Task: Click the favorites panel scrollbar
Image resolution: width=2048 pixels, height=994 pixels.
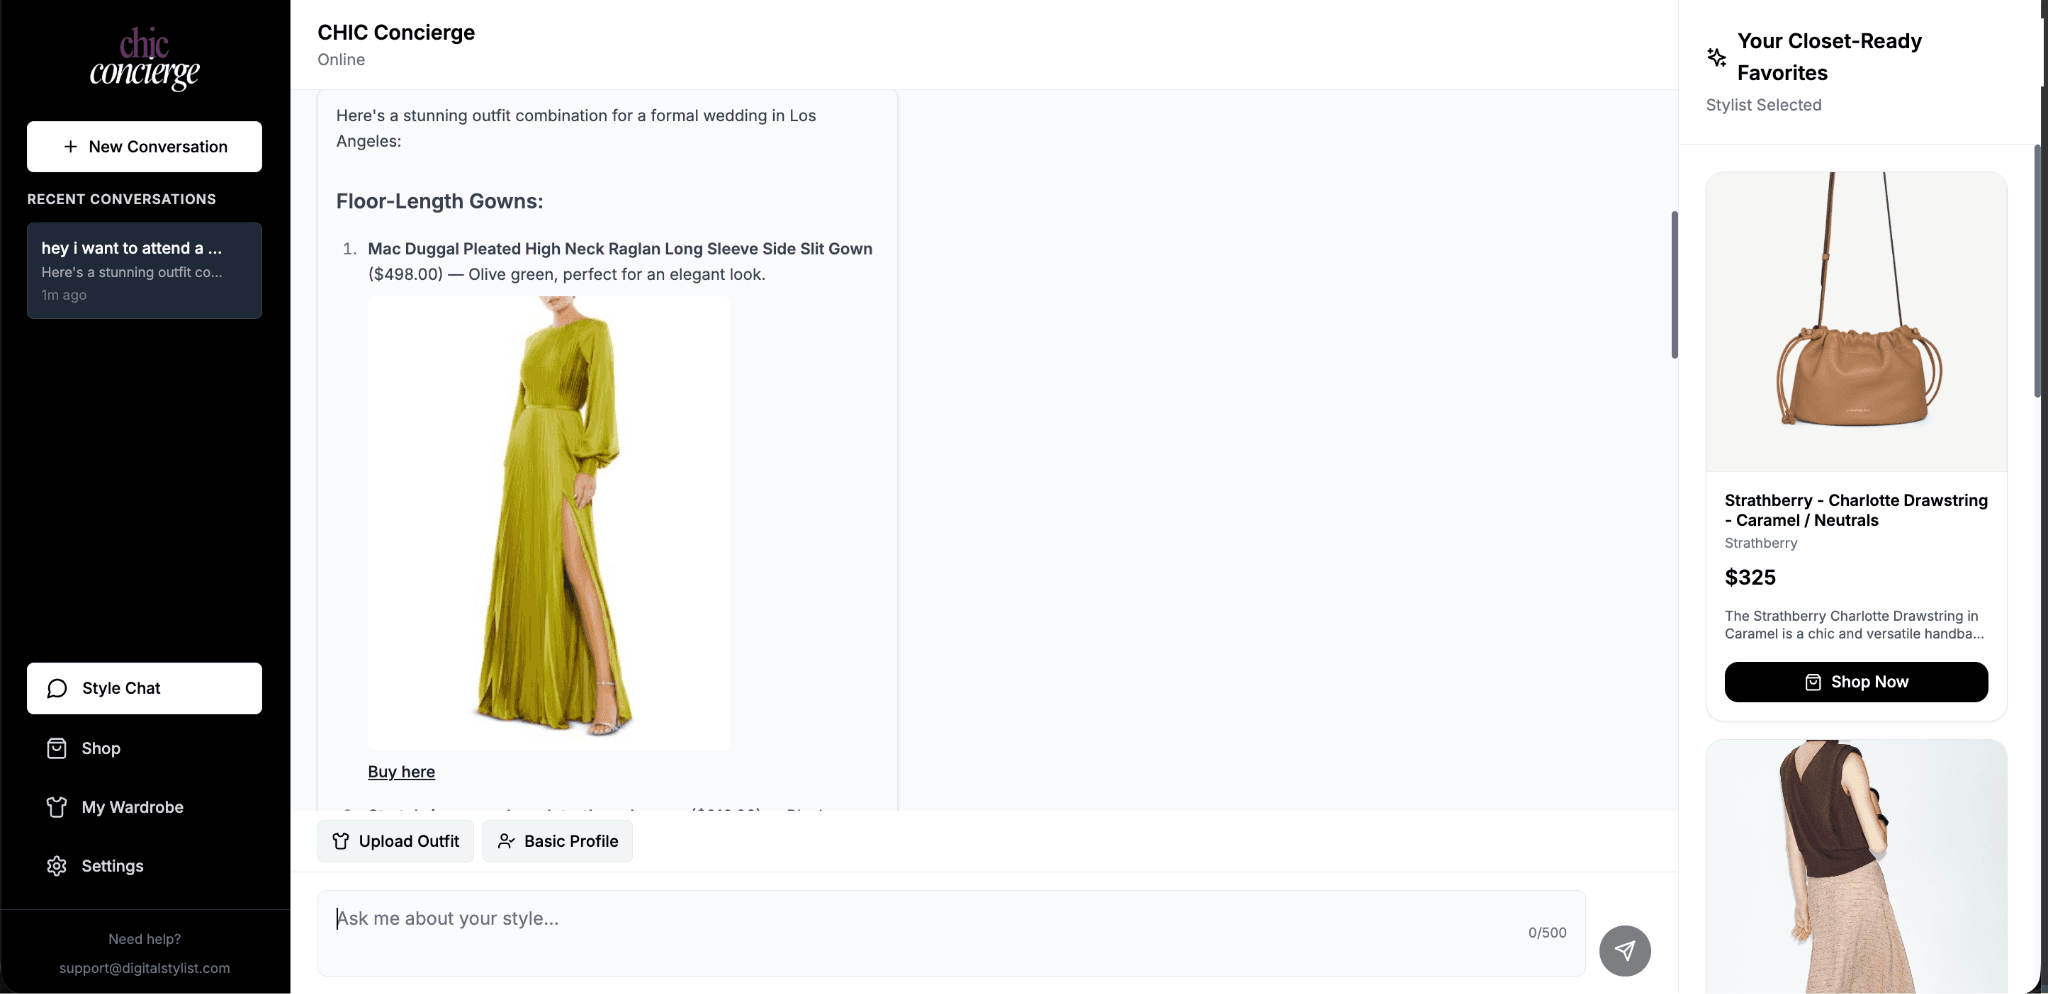Action: pos(2037,271)
